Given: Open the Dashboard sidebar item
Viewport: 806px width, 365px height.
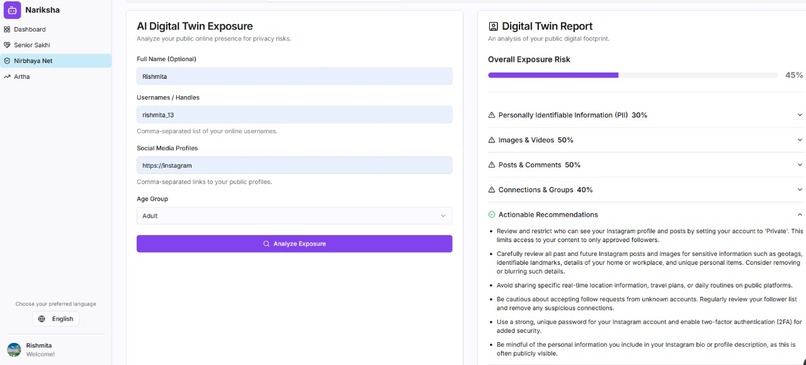Looking at the screenshot, I should click(x=56, y=29).
